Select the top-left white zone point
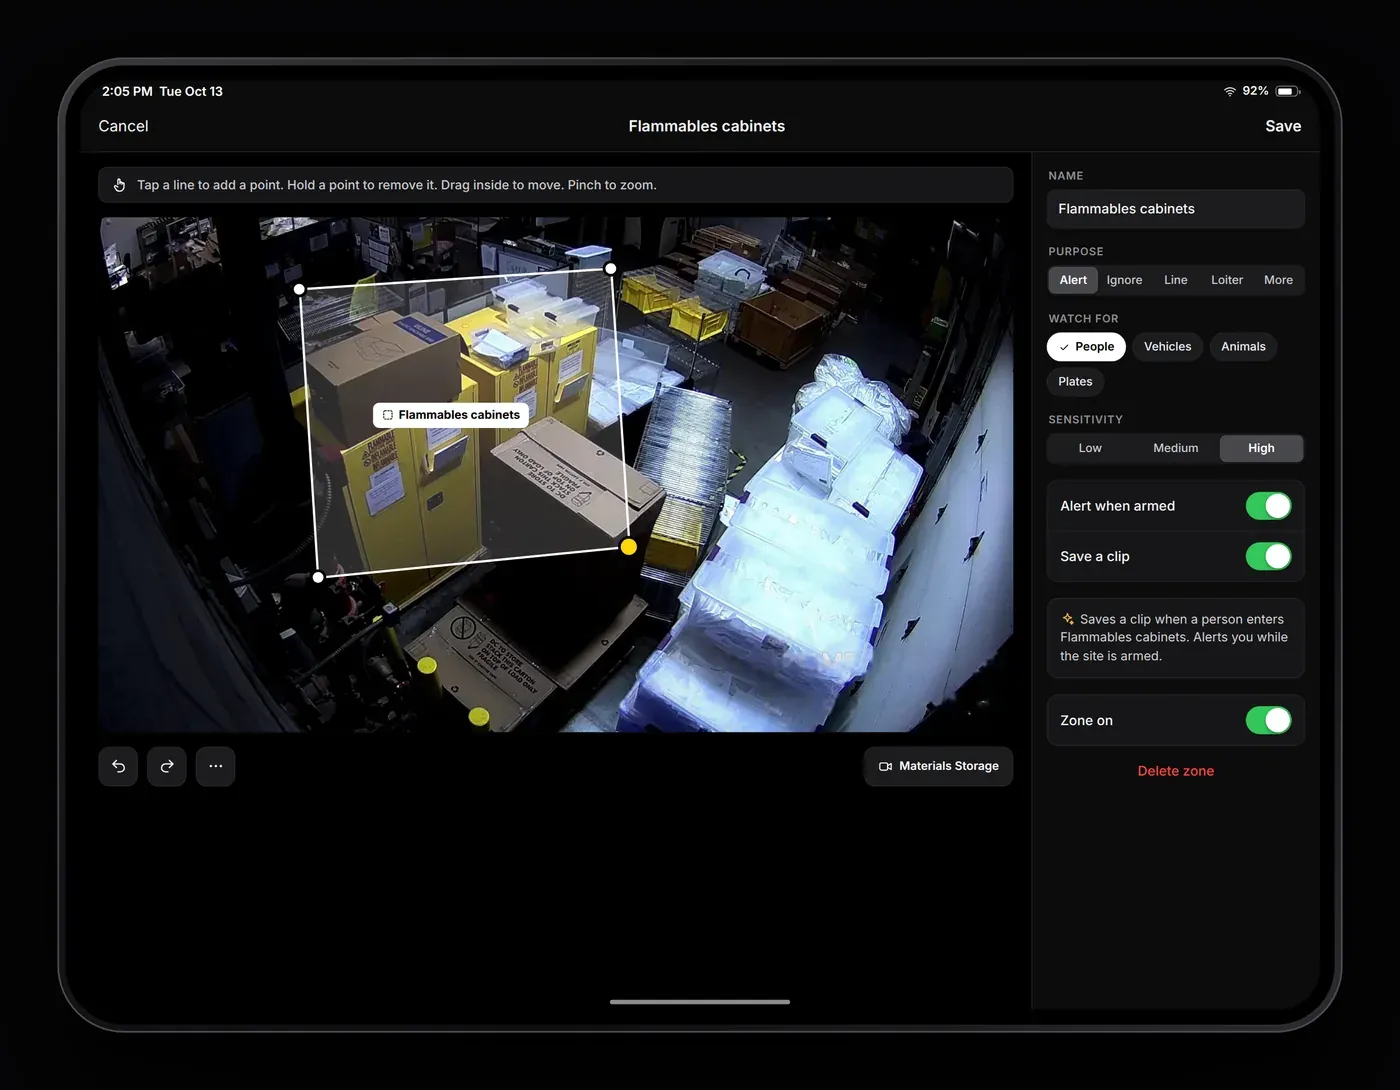 [299, 289]
